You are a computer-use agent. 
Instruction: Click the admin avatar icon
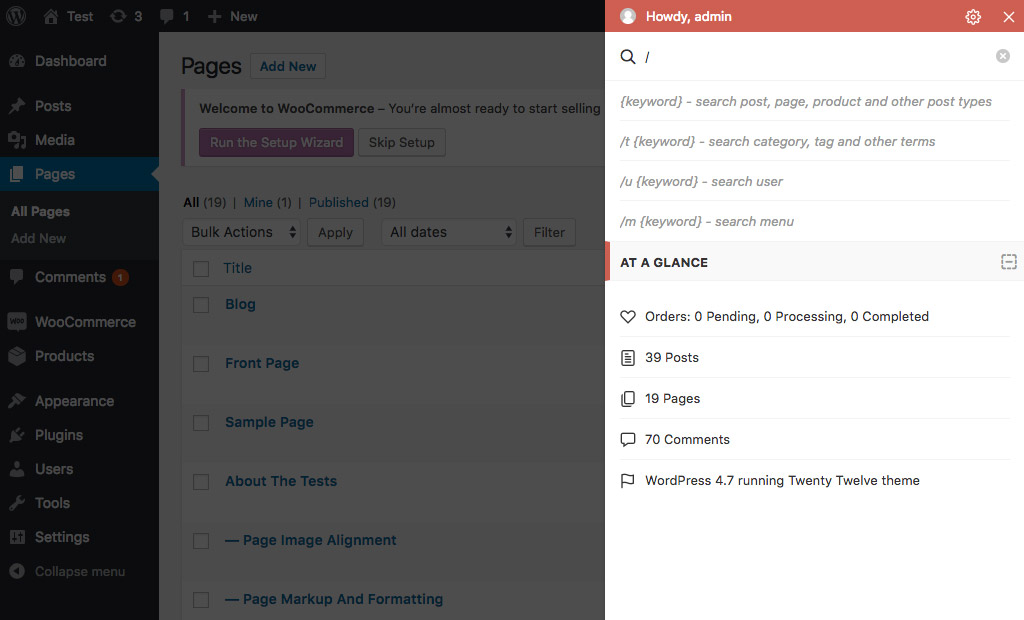coord(628,16)
